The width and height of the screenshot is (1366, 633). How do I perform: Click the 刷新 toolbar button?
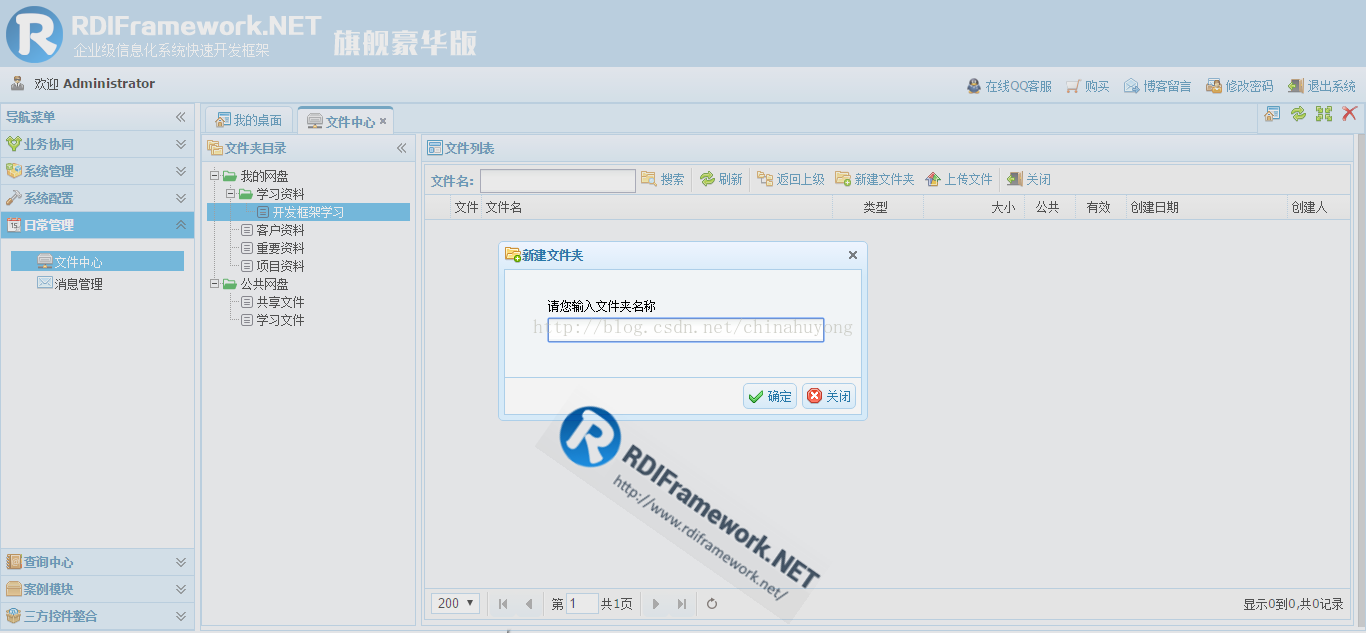click(721, 179)
